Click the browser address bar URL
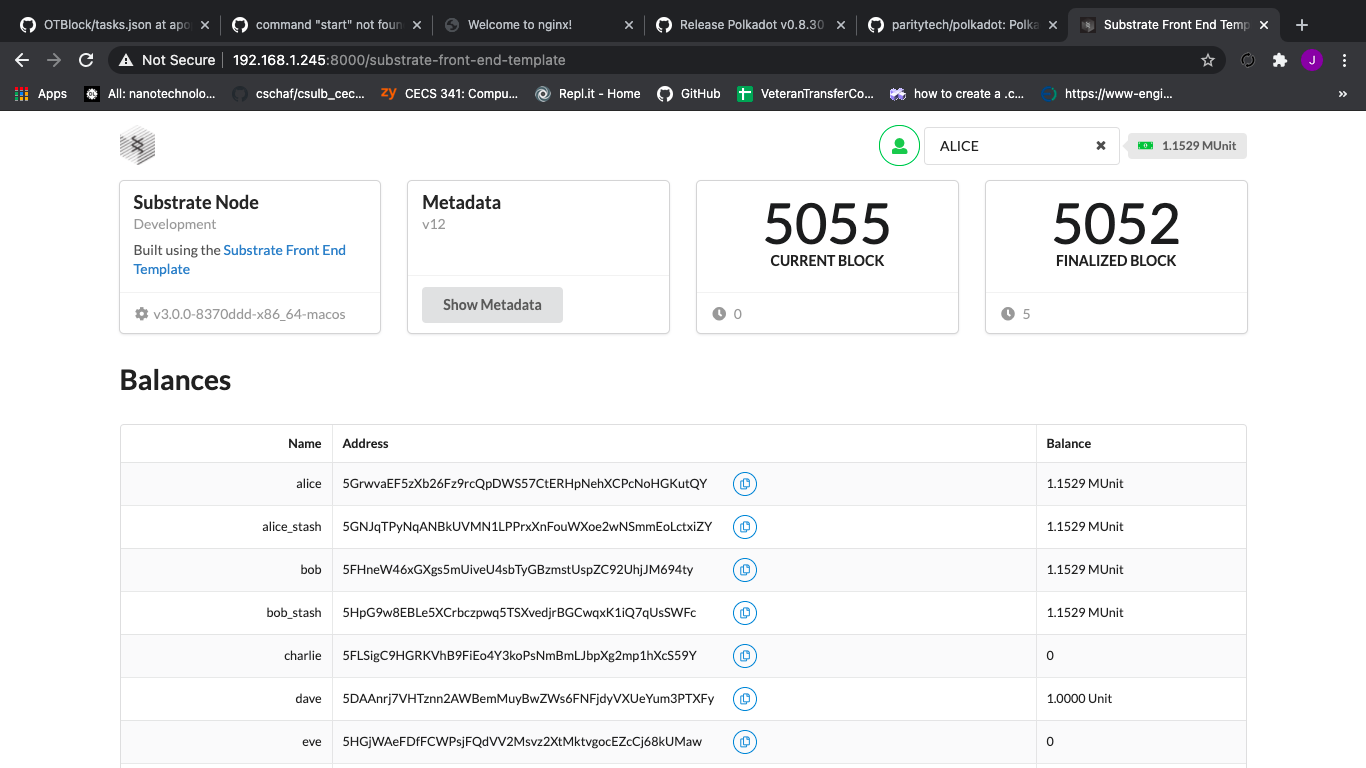Screen dimensions: 1366x768 pos(399,60)
